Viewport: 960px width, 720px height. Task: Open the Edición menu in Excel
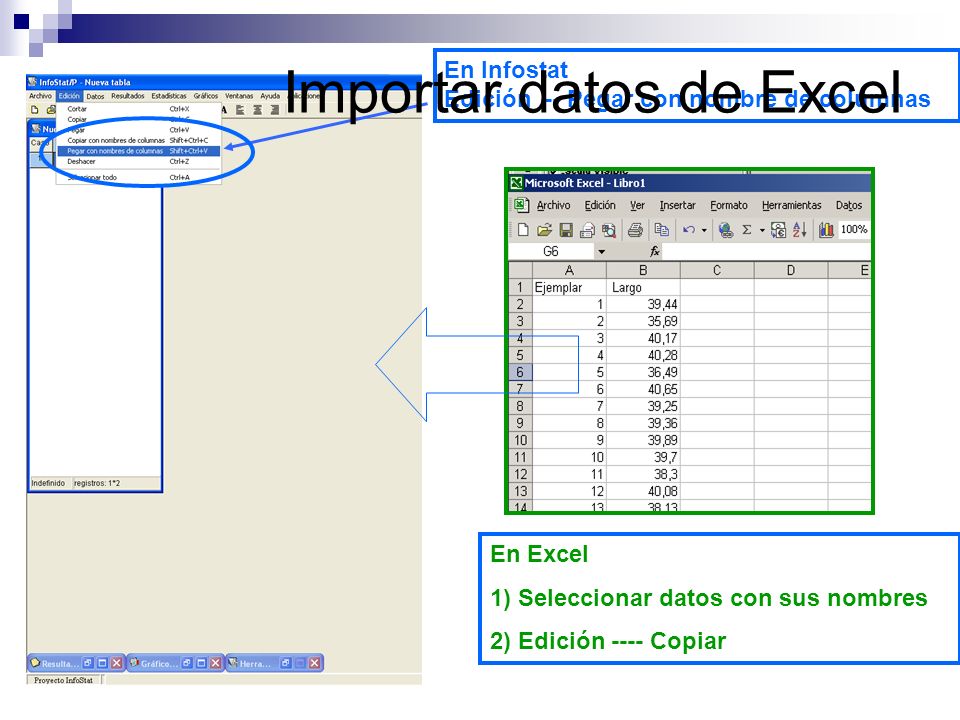pyautogui.click(x=600, y=206)
